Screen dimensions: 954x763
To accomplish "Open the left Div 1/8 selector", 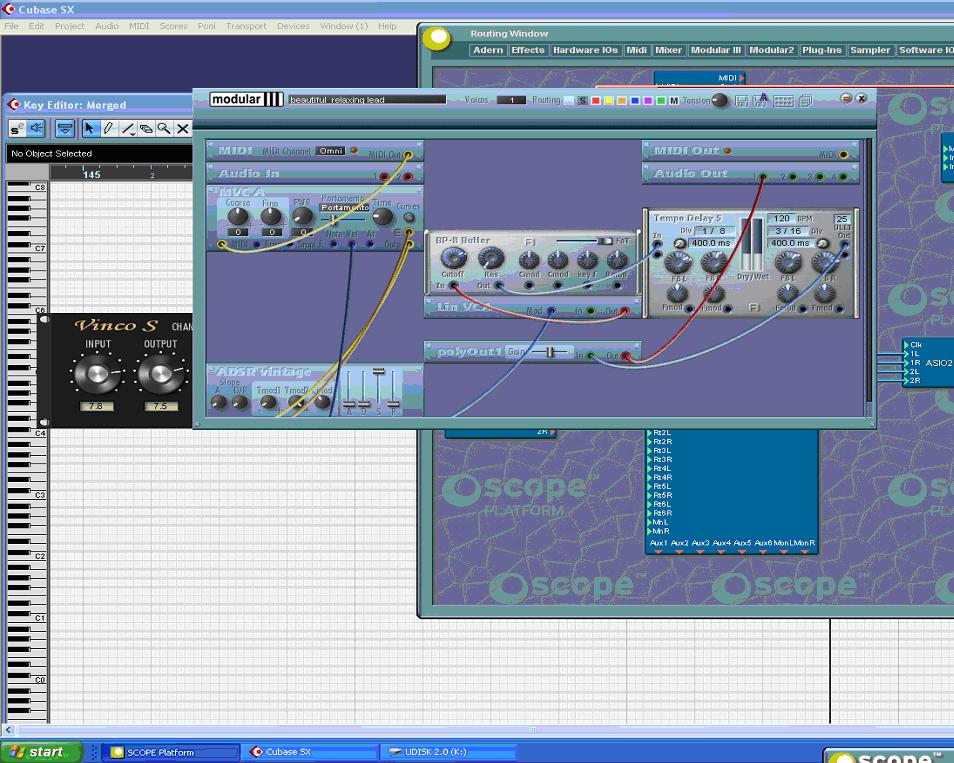I will tap(715, 231).
